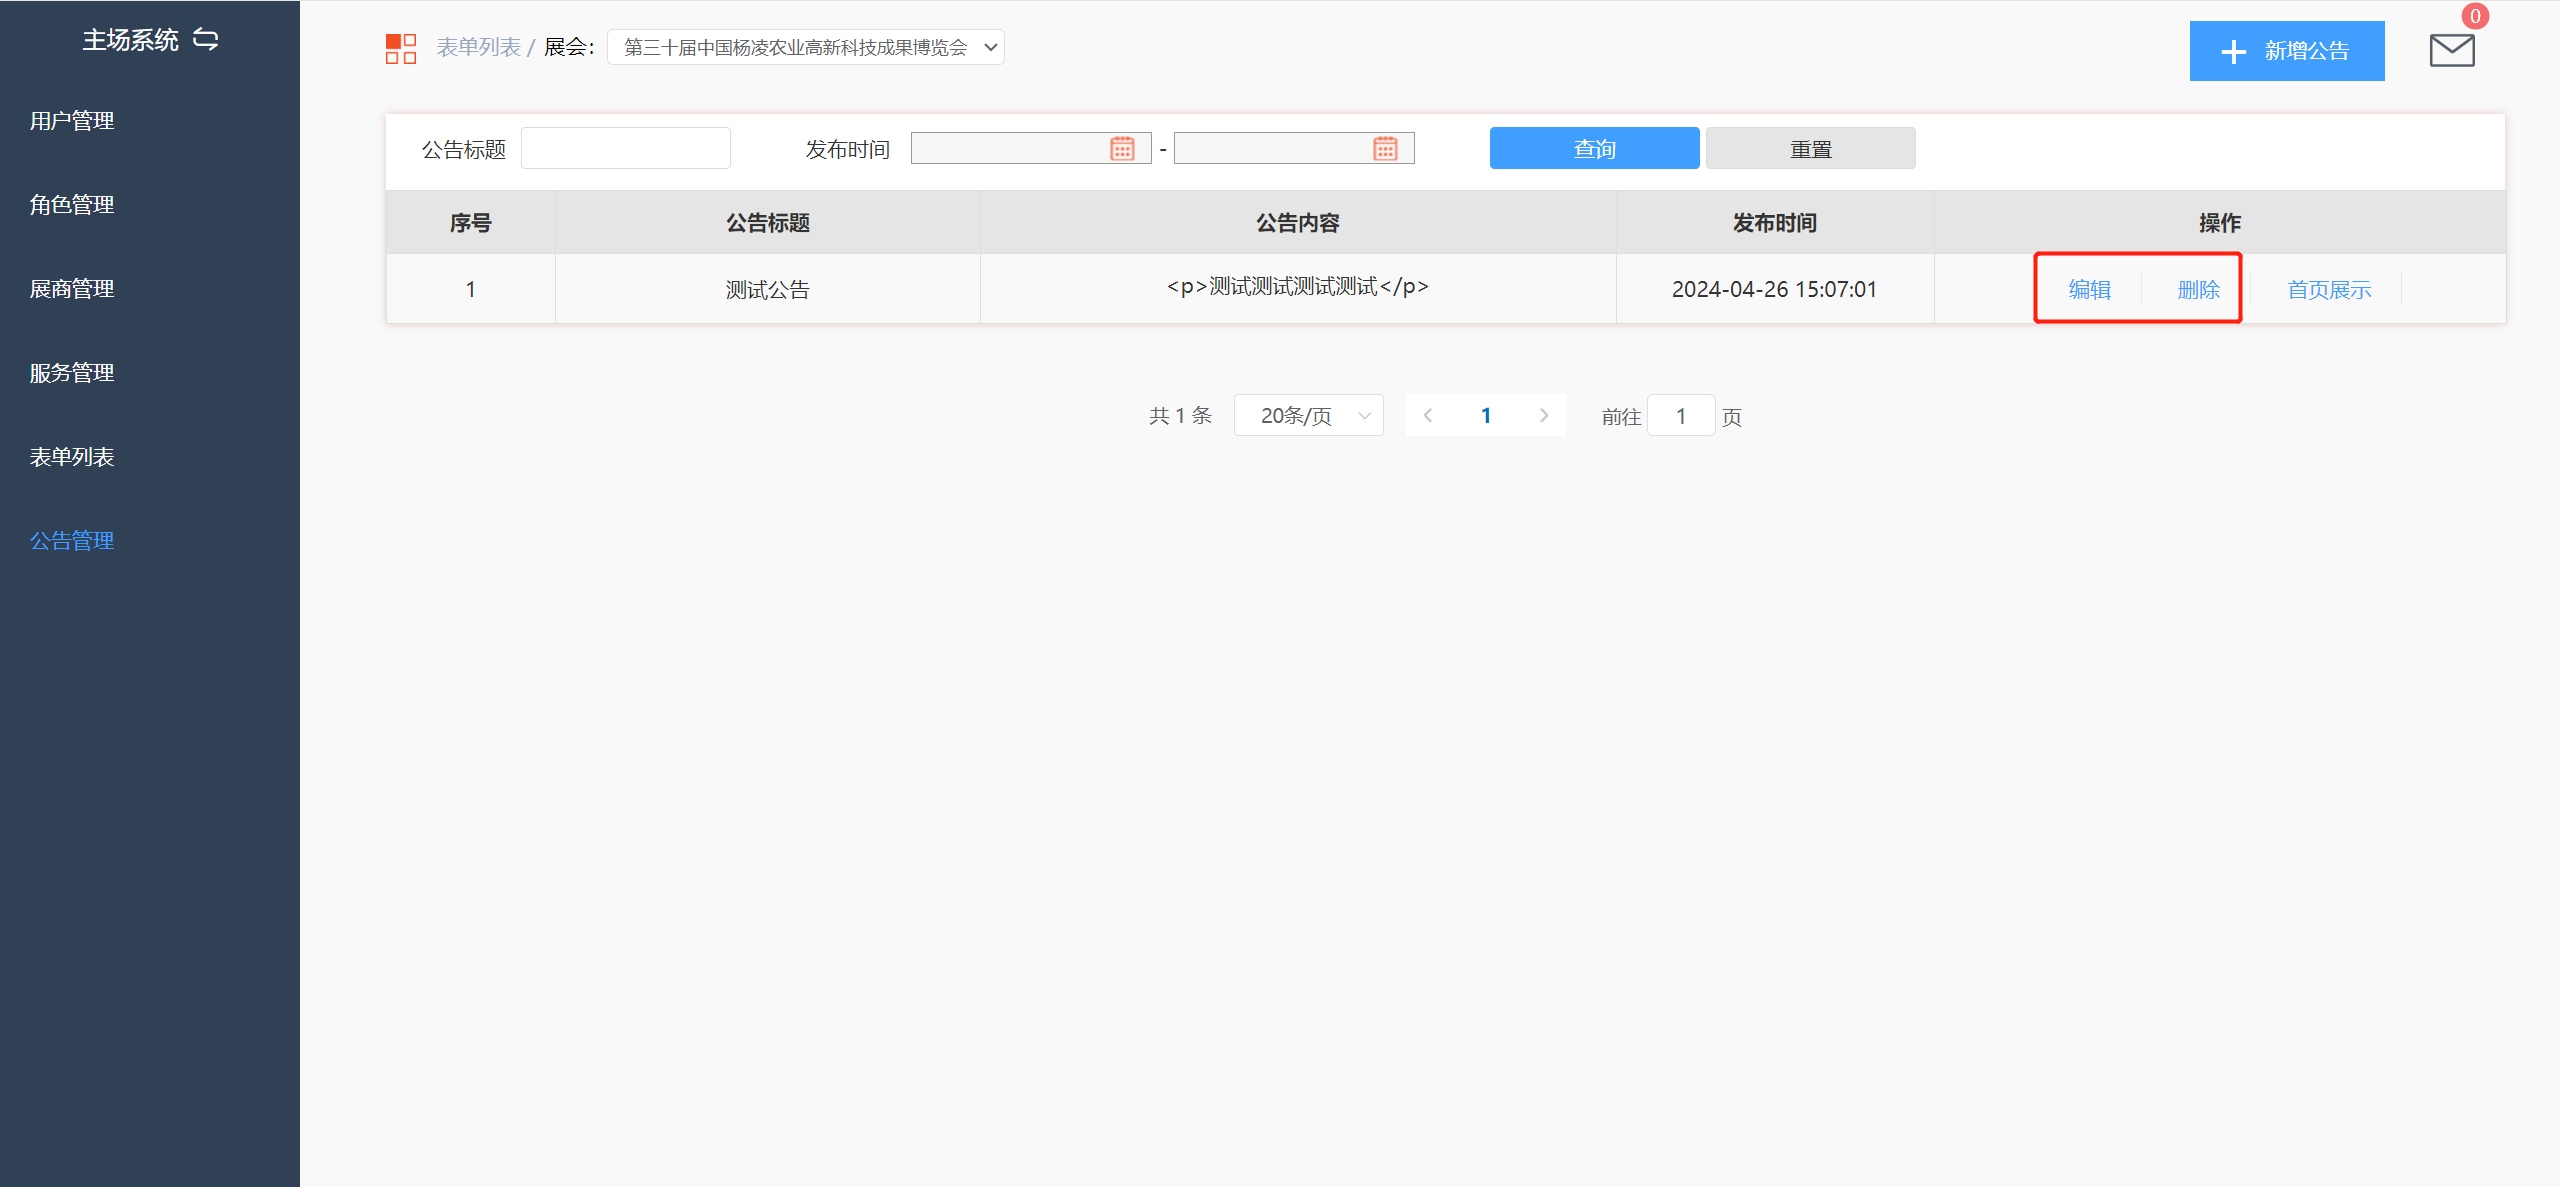Click the 主场系统 title
The image size is (2560, 1187).
(x=130, y=40)
